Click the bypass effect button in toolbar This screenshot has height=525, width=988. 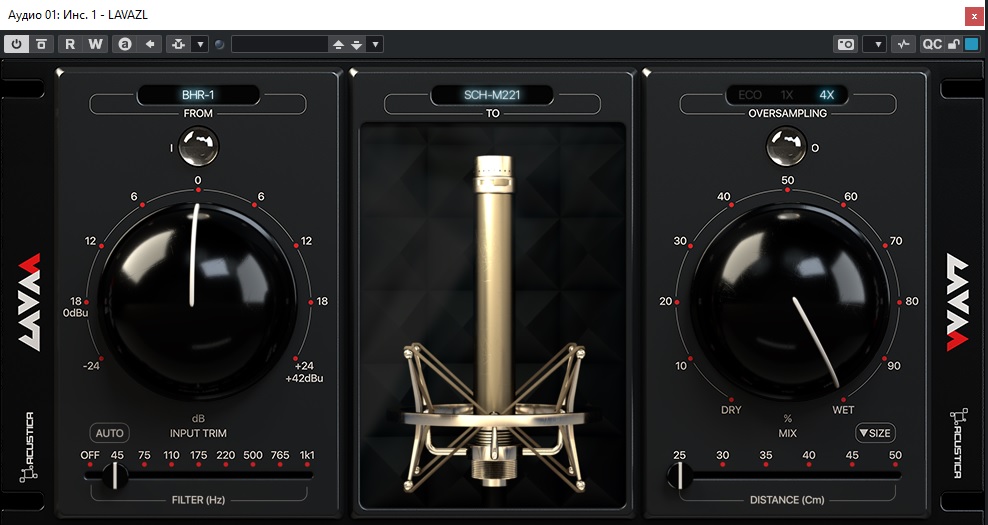pyautogui.click(x=42, y=44)
